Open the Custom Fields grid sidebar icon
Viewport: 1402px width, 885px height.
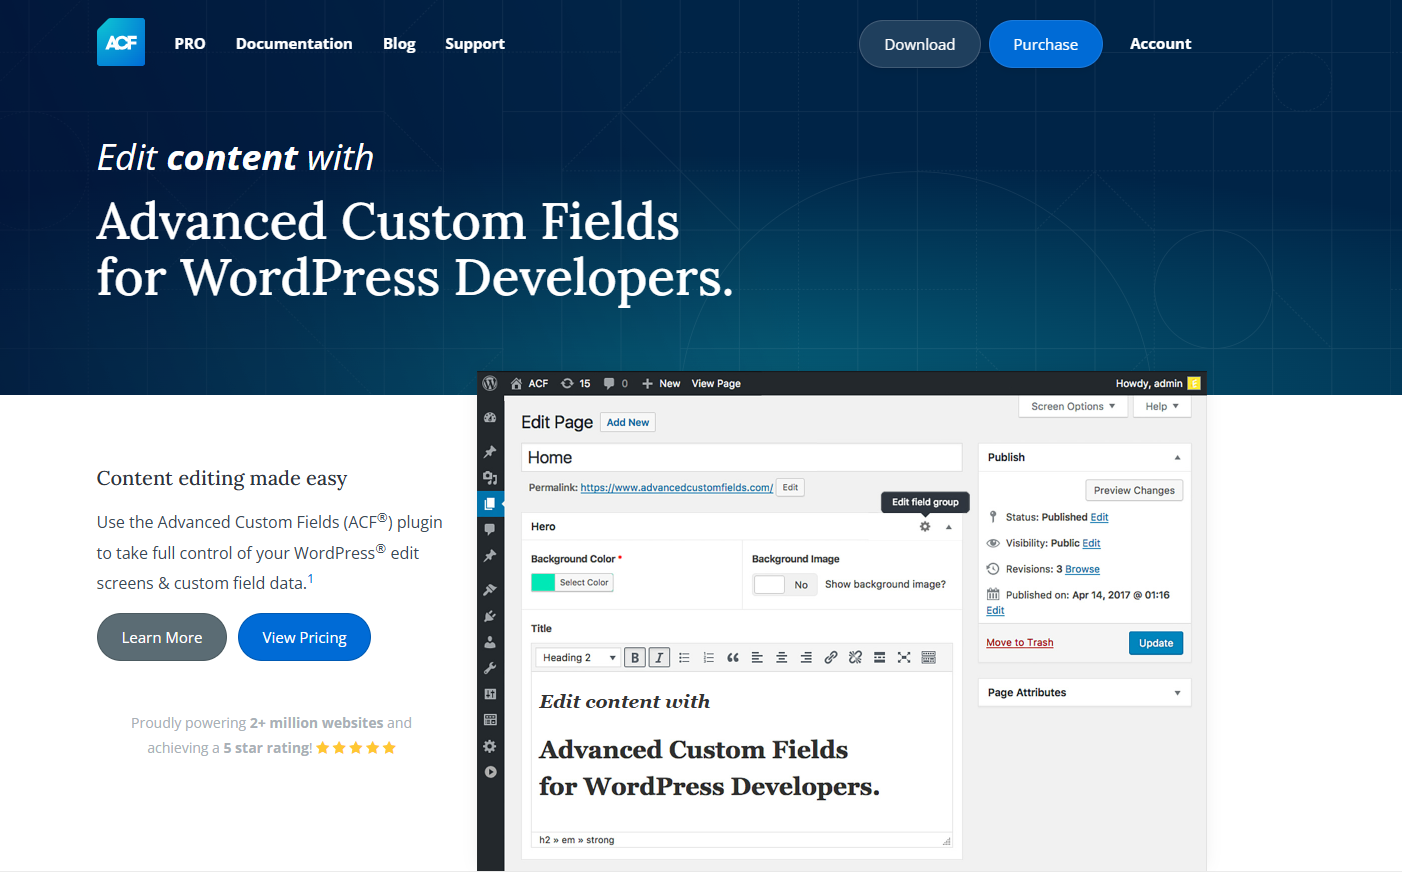[490, 720]
